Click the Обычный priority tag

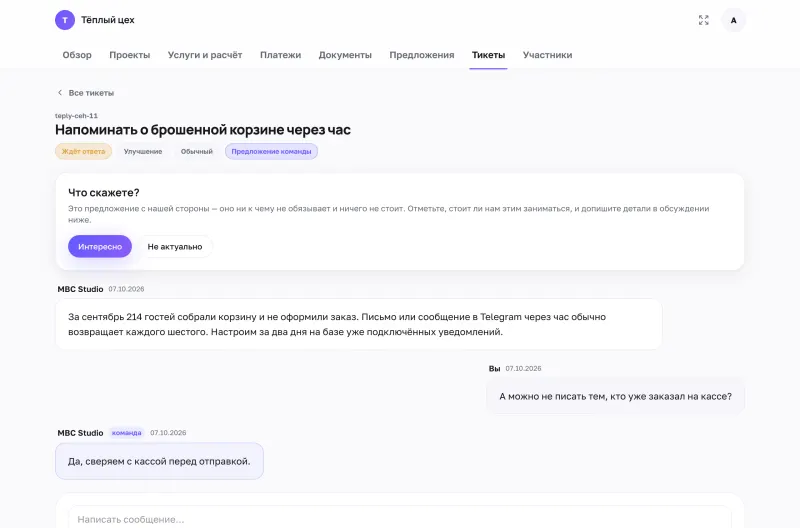(196, 152)
